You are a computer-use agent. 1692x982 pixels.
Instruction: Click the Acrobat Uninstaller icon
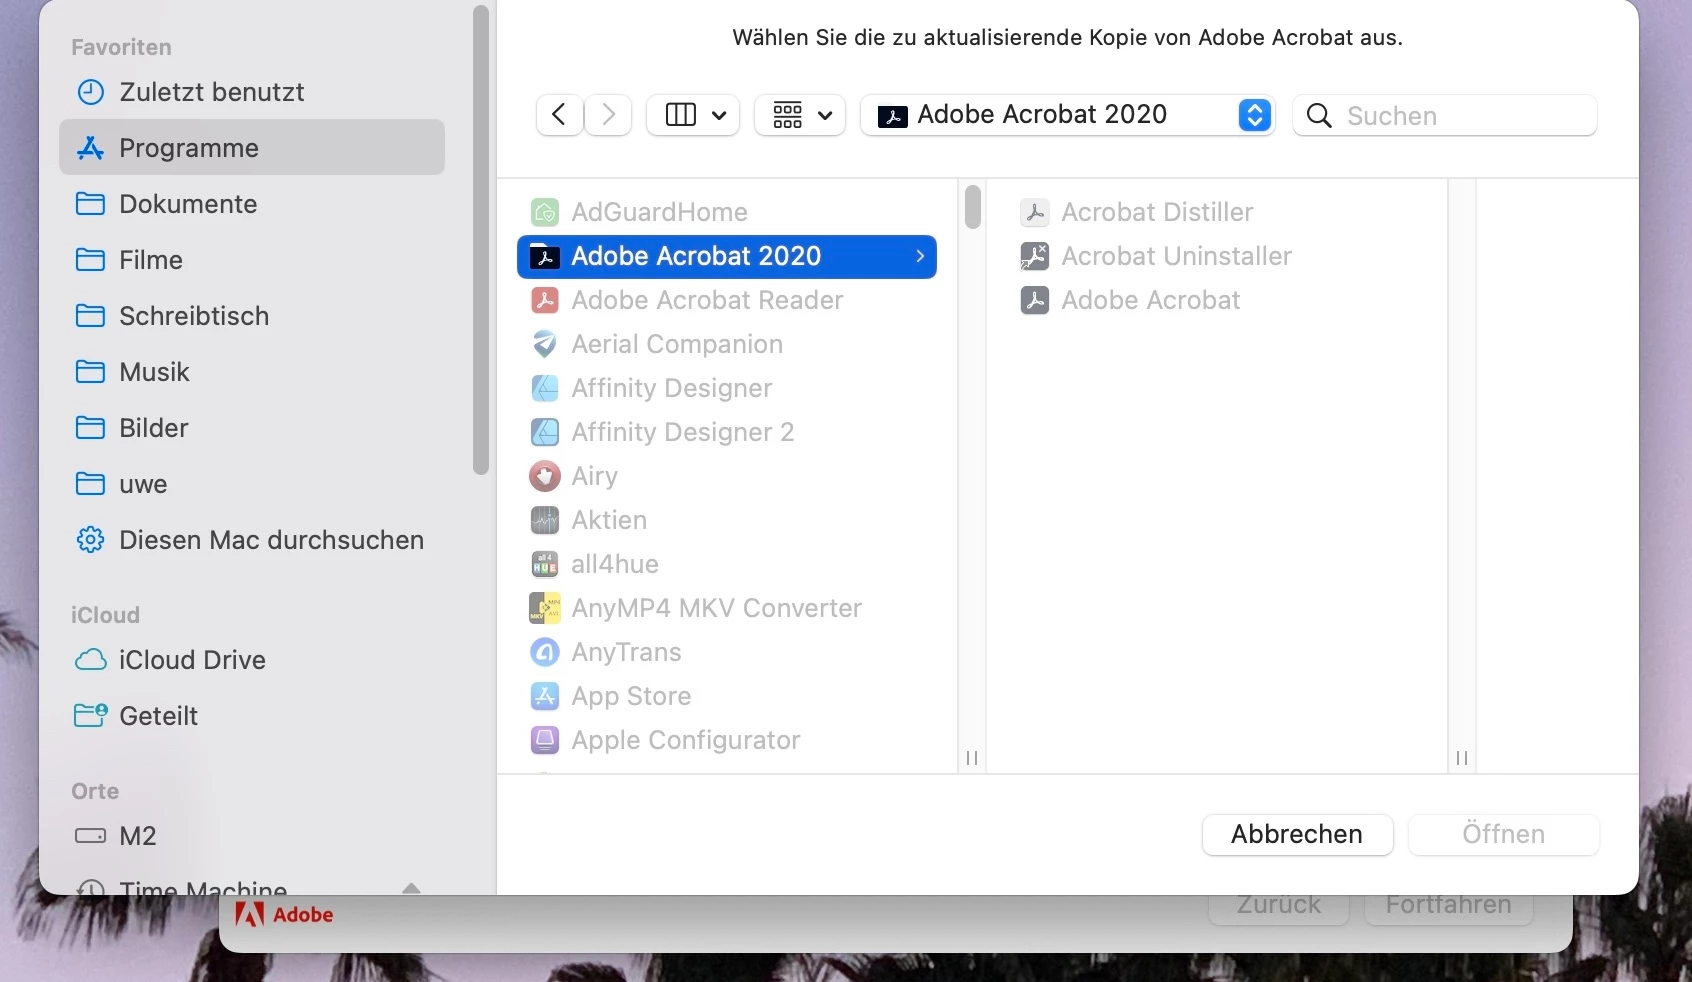click(1035, 256)
